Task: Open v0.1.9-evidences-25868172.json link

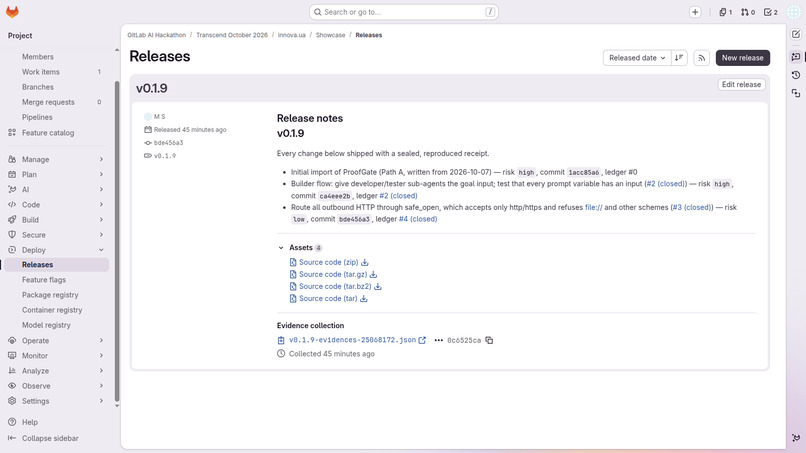Action: click(352, 340)
